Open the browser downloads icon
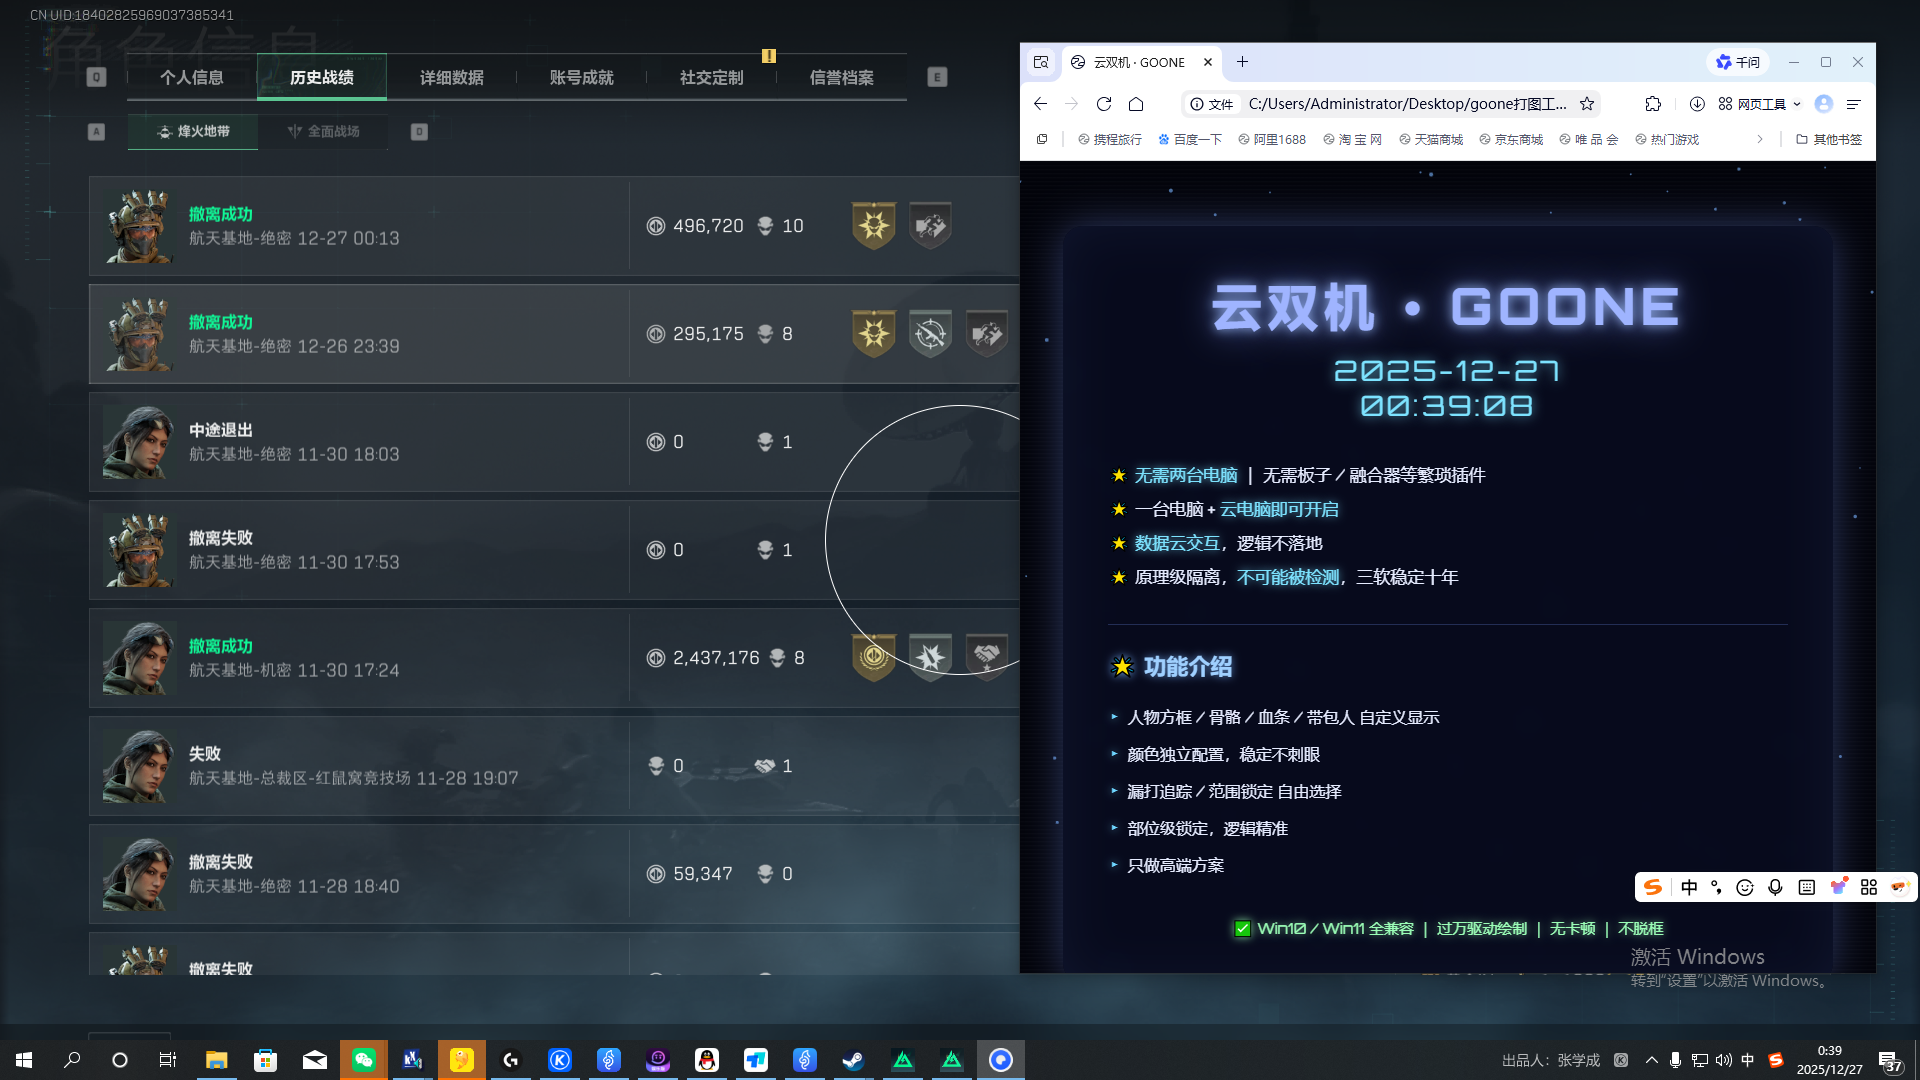Image resolution: width=1920 pixels, height=1080 pixels. point(1697,103)
